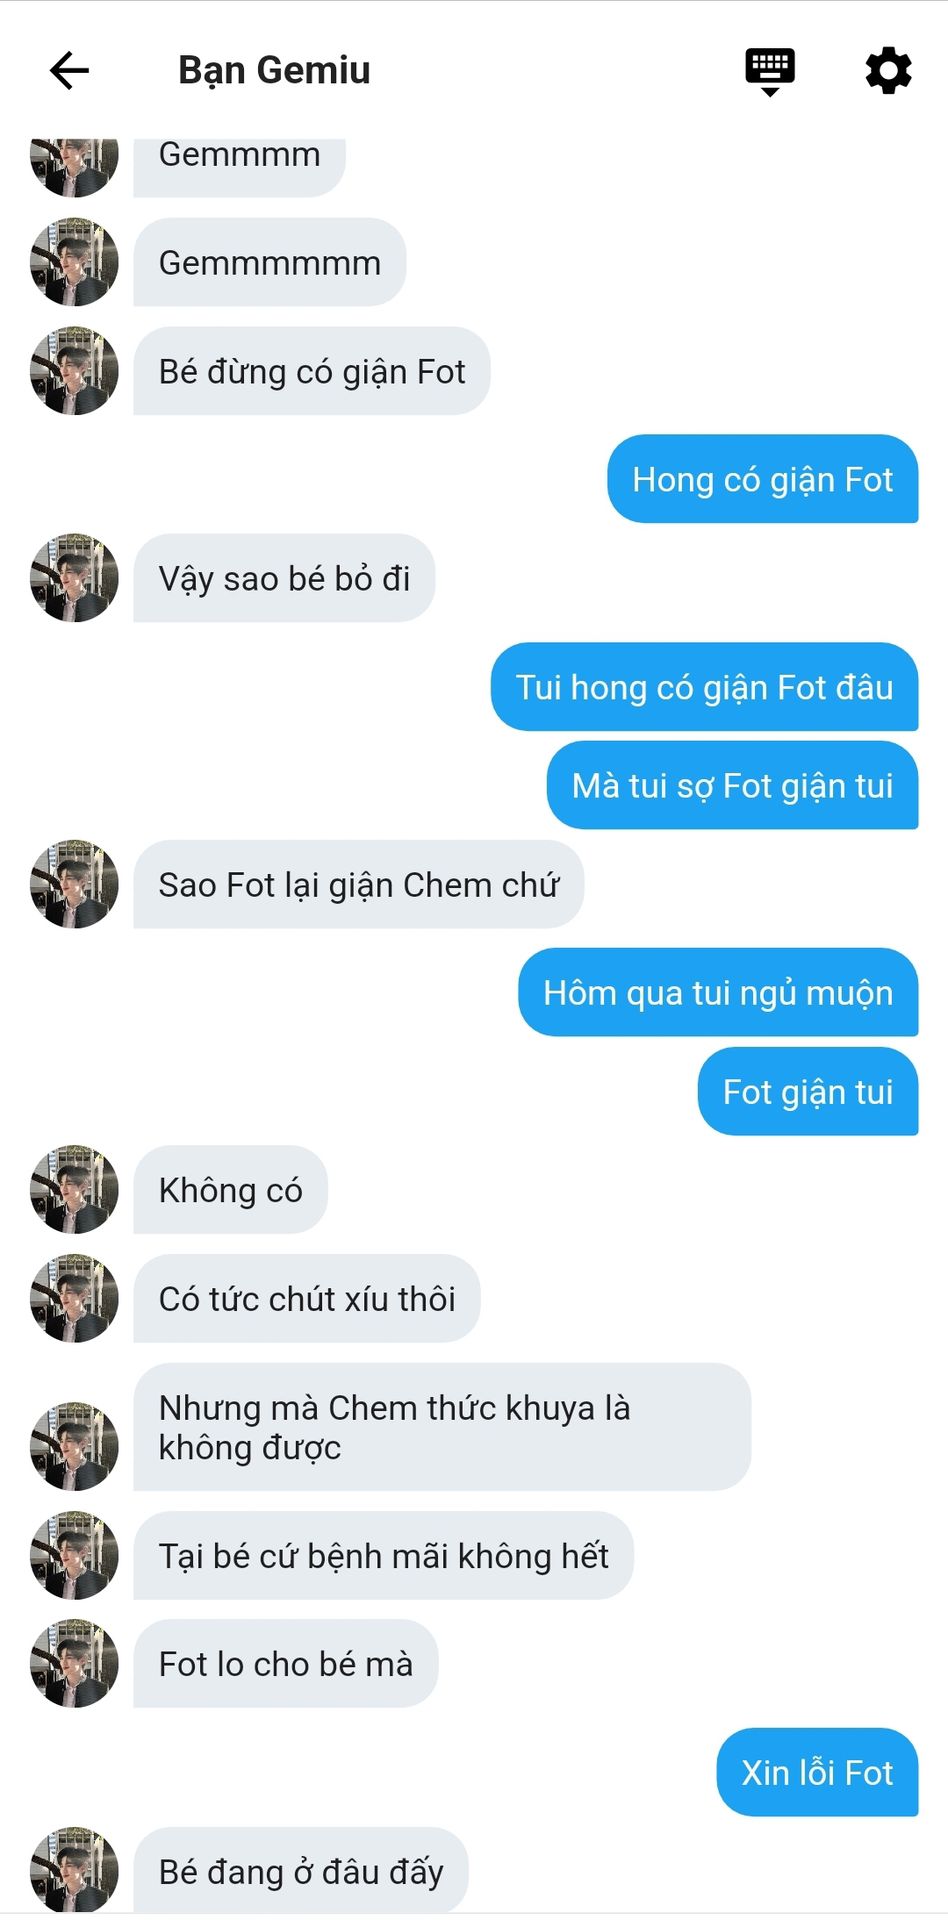Tap avatar beside 'Fot lo cho bé mà'

74,1664
